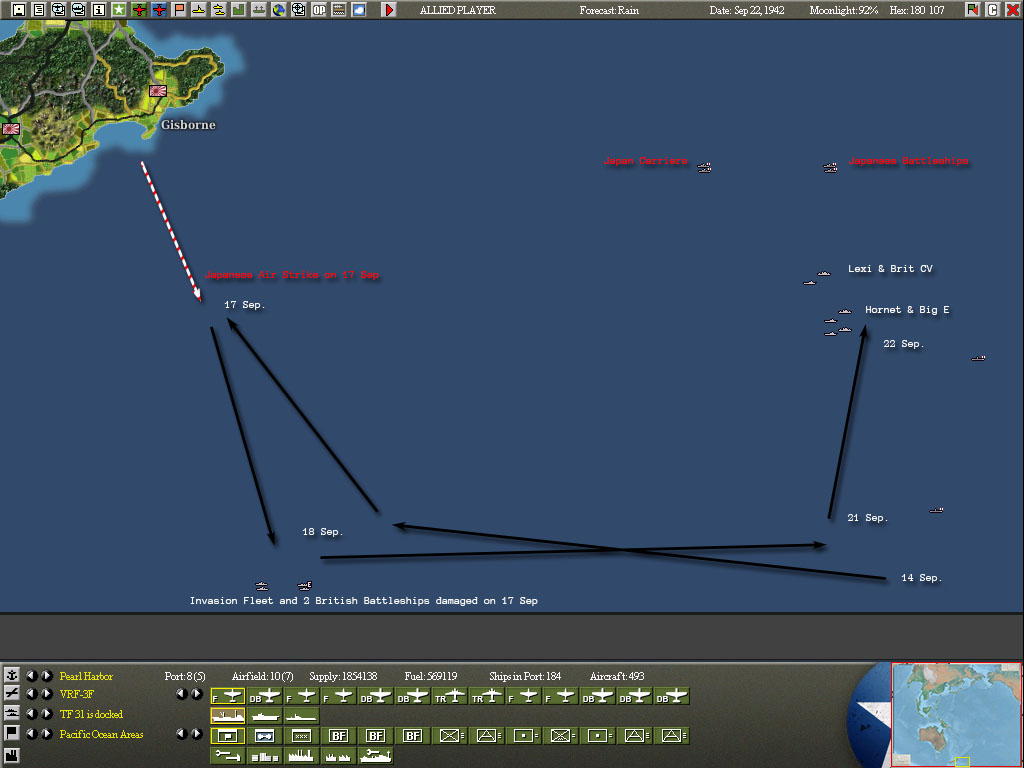Image resolution: width=1024 pixels, height=768 pixels.
Task: Select the highlighted F fighter squadron icon
Action: point(228,697)
